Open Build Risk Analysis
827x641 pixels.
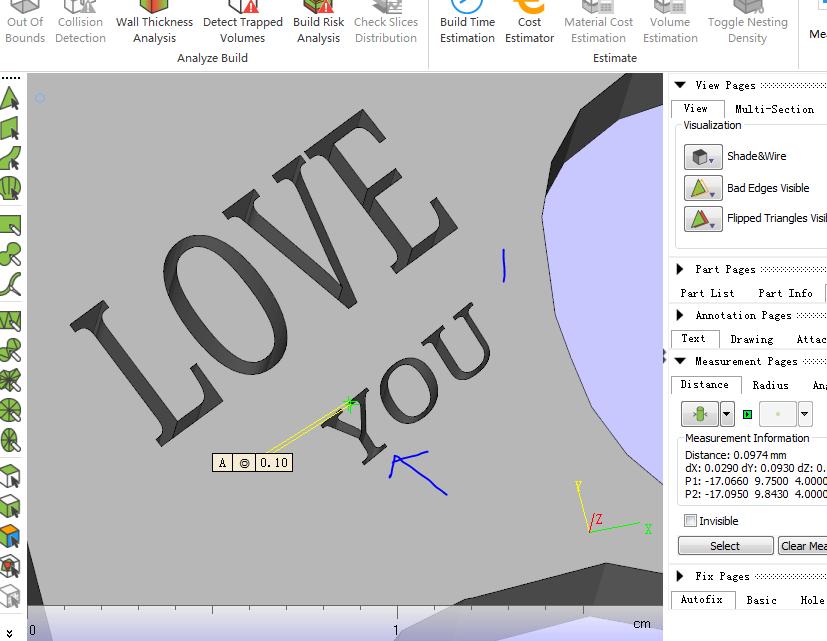point(319,23)
